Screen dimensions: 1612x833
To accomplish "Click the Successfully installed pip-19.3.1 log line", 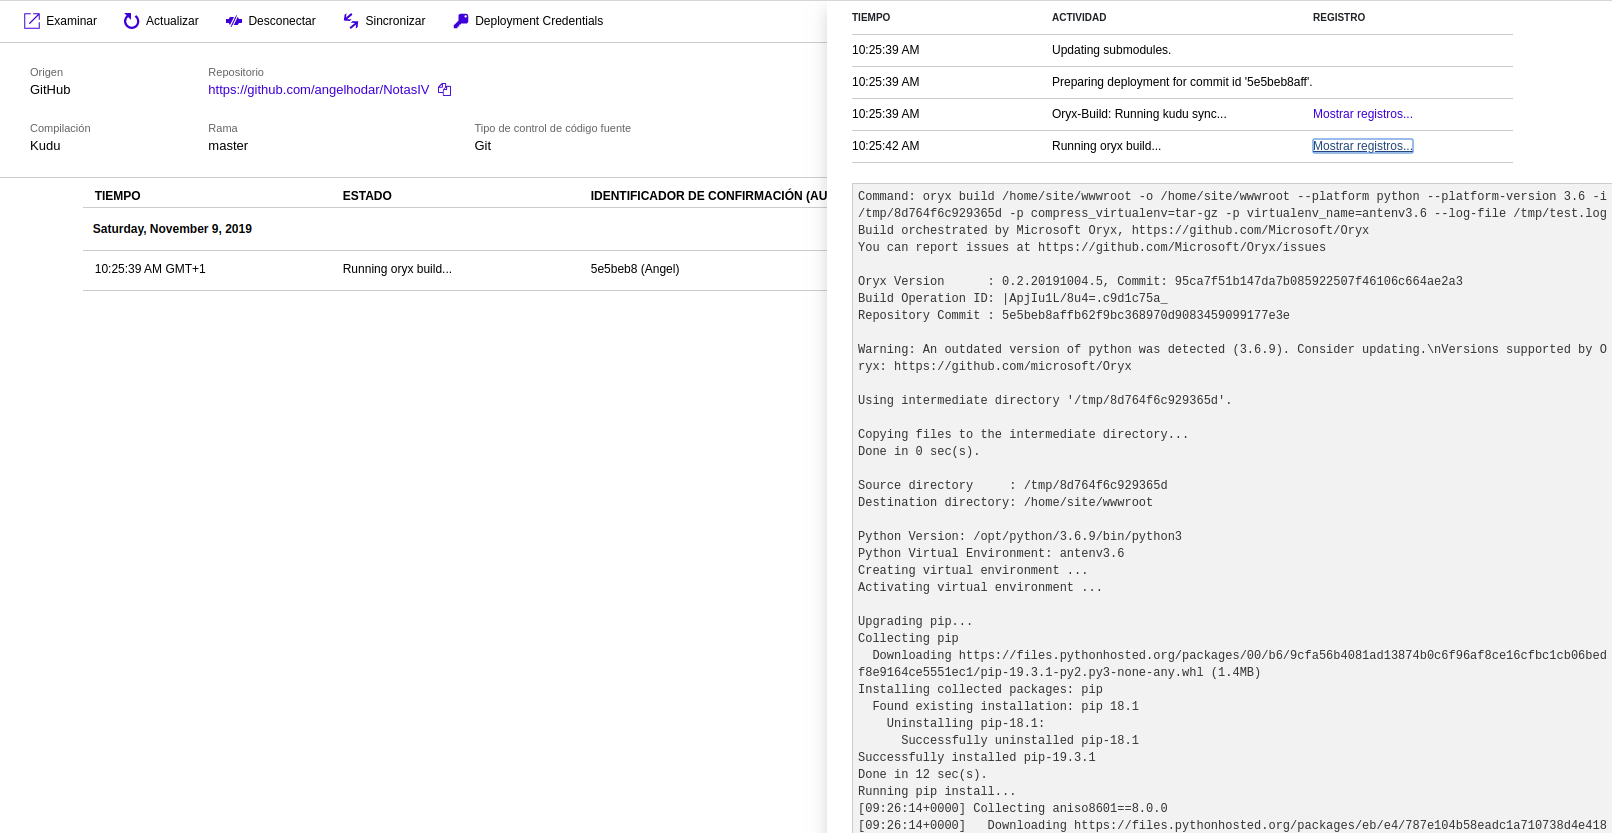I will 977,757.
